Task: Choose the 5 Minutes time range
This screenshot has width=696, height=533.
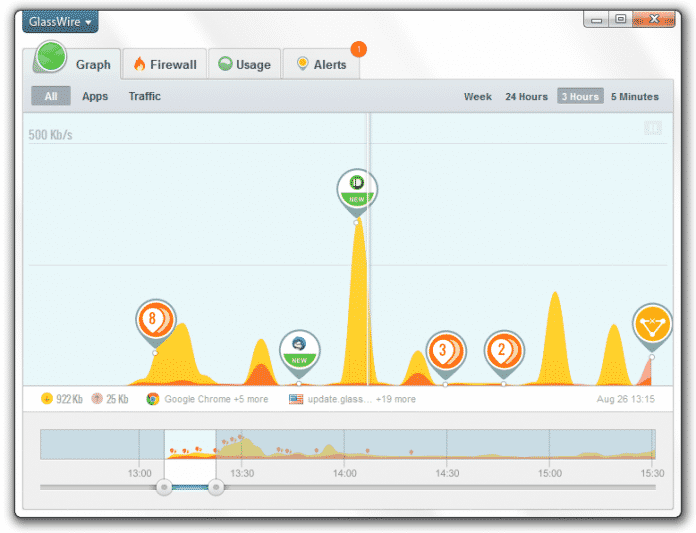Action: pyautogui.click(x=634, y=97)
